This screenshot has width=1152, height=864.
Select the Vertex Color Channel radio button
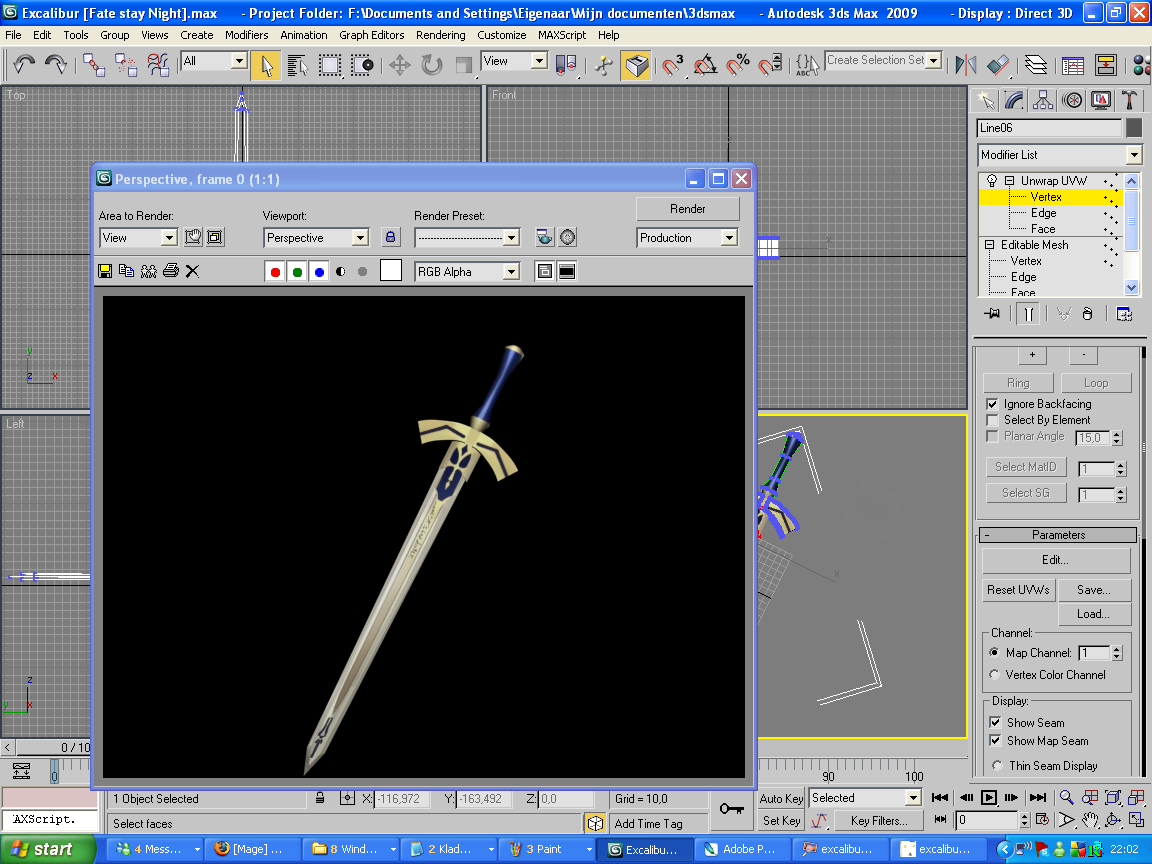pyautogui.click(x=995, y=674)
